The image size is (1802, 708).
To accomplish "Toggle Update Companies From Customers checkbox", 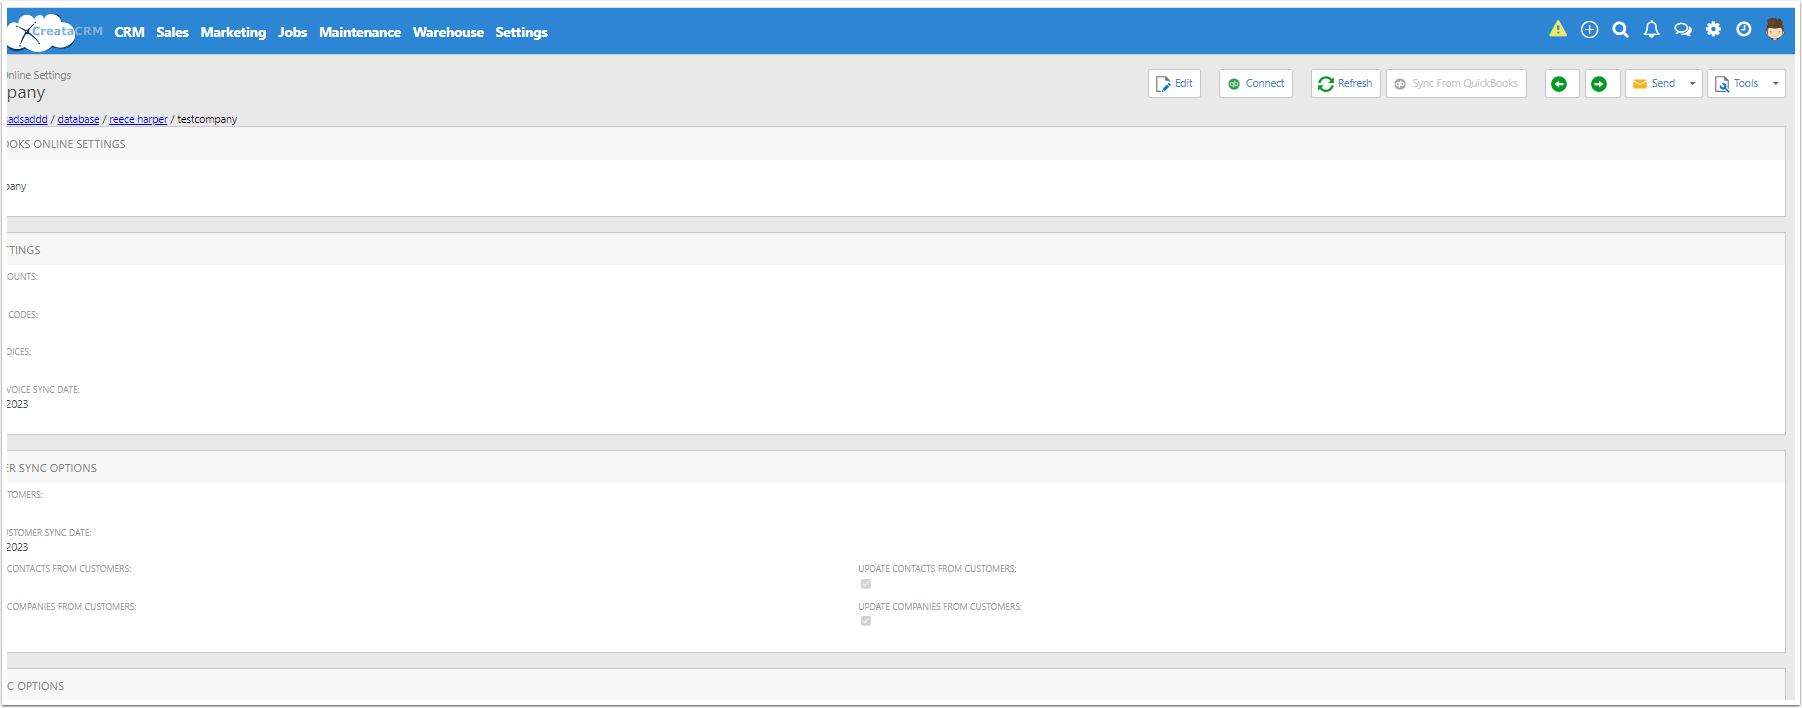I will [x=866, y=621].
